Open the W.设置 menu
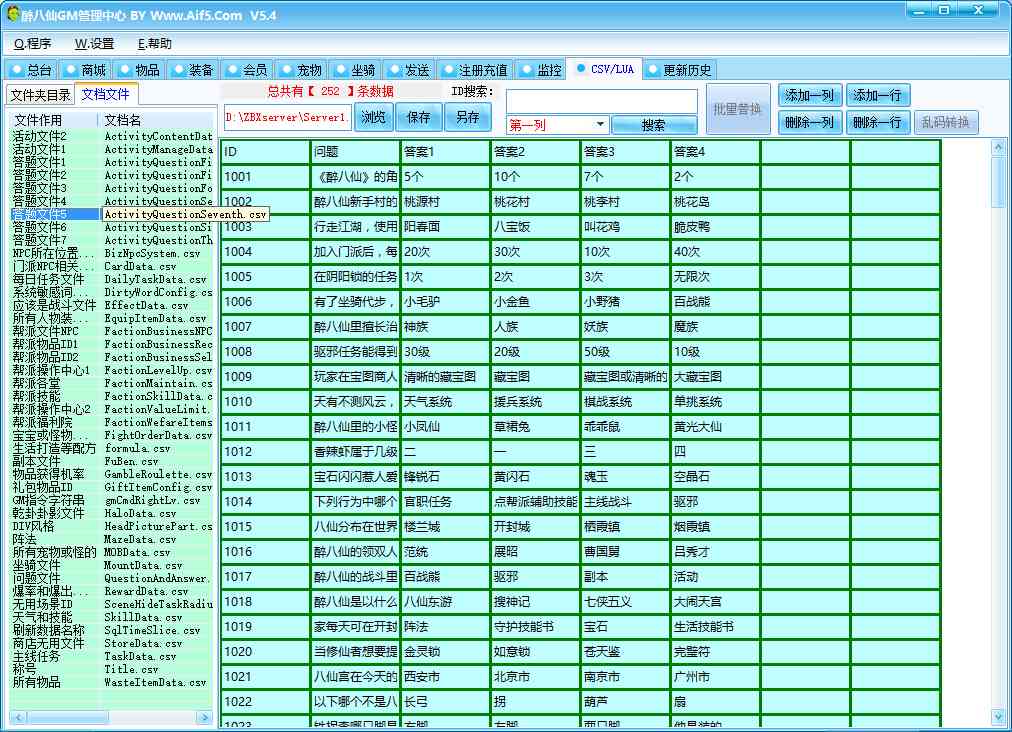This screenshot has width=1012, height=732. click(94, 44)
